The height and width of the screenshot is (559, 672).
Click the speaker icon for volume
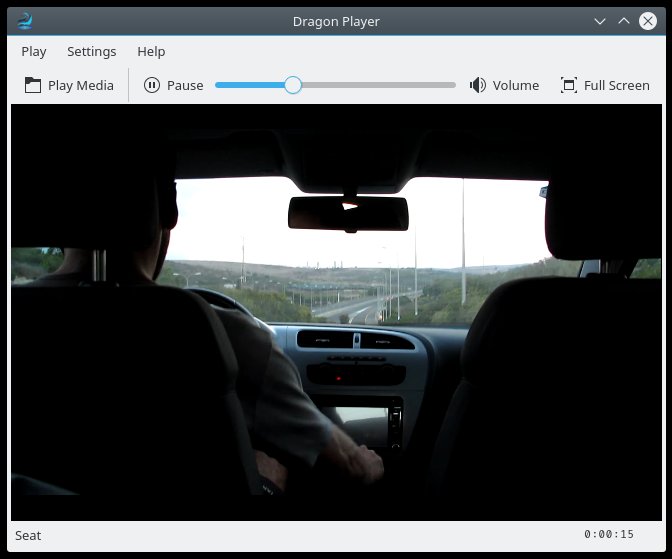point(478,85)
